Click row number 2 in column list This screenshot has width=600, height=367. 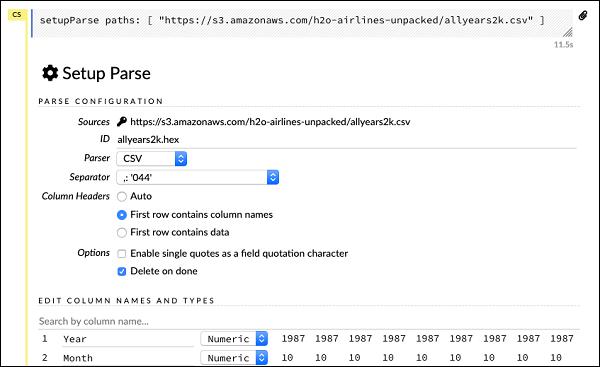coord(45,358)
